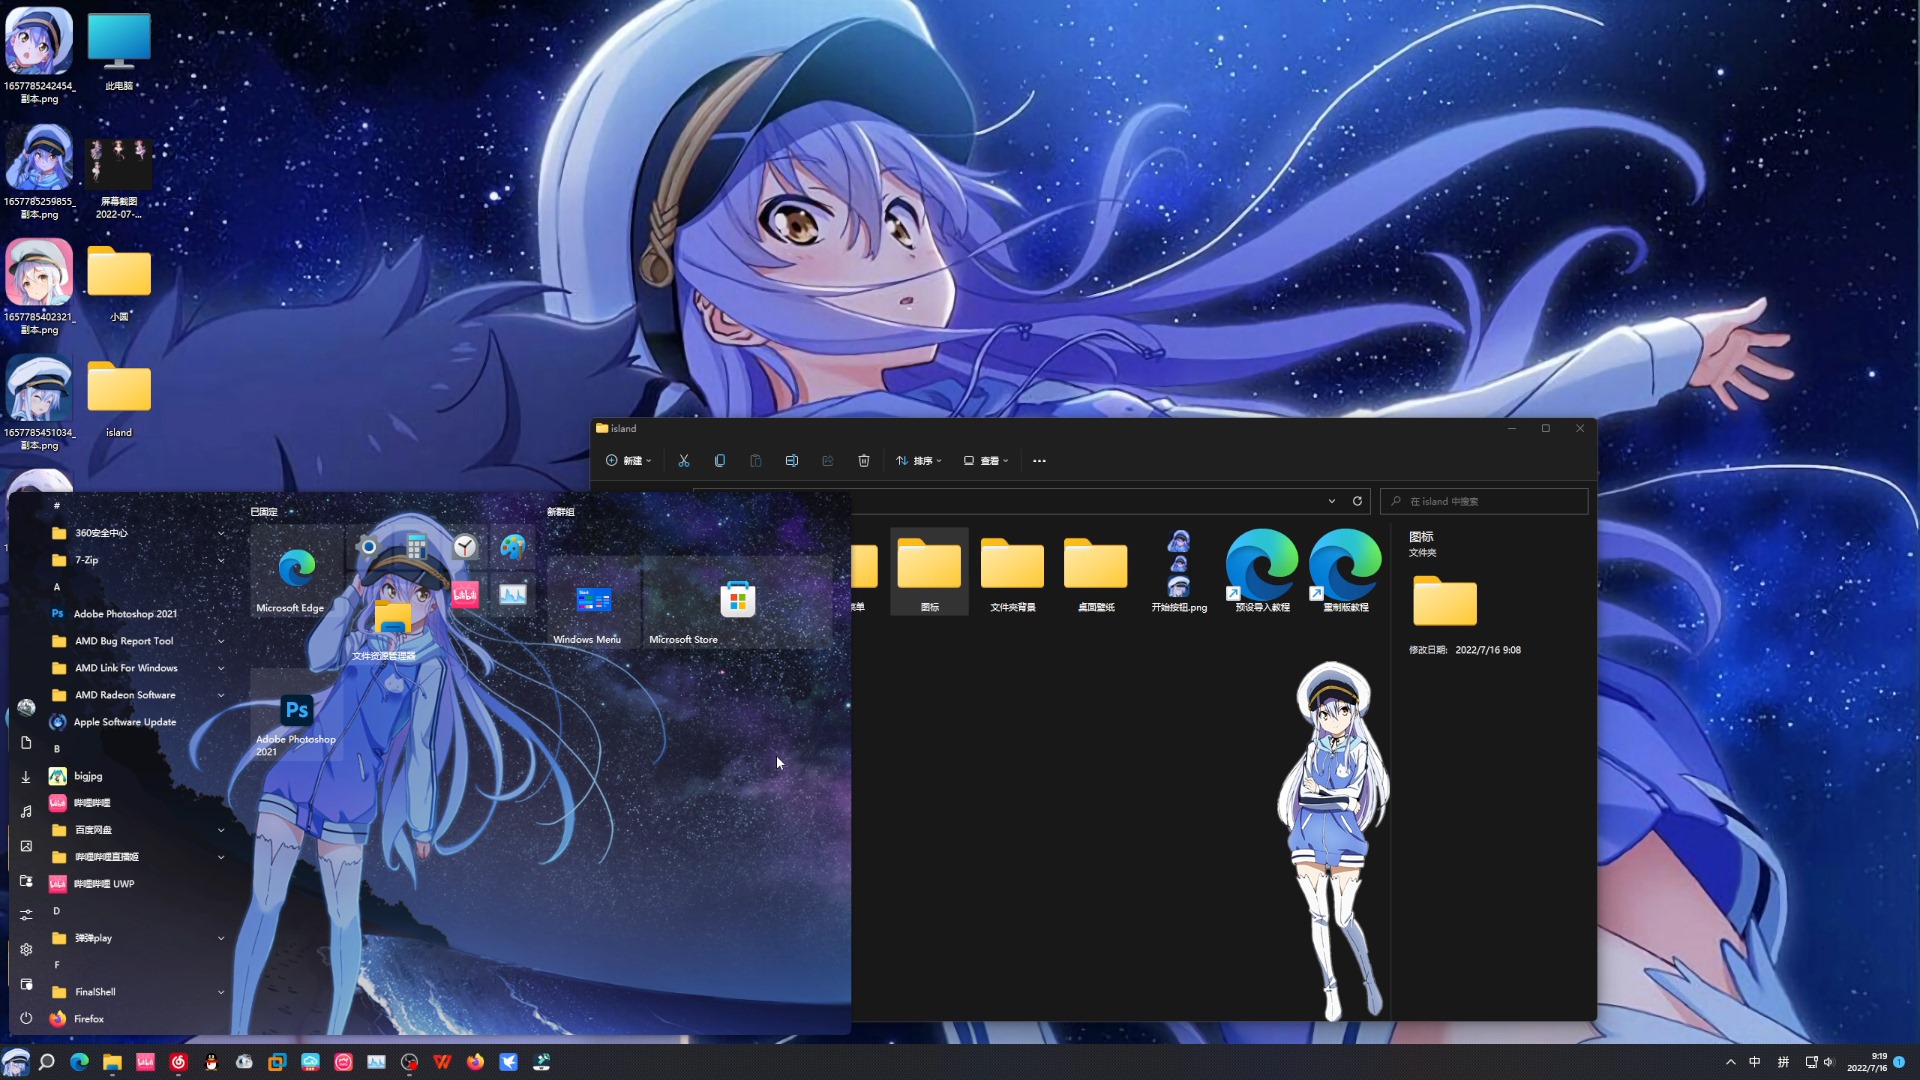Expand the AMD Radeon Software group
This screenshot has width=1920, height=1080.
click(221, 695)
